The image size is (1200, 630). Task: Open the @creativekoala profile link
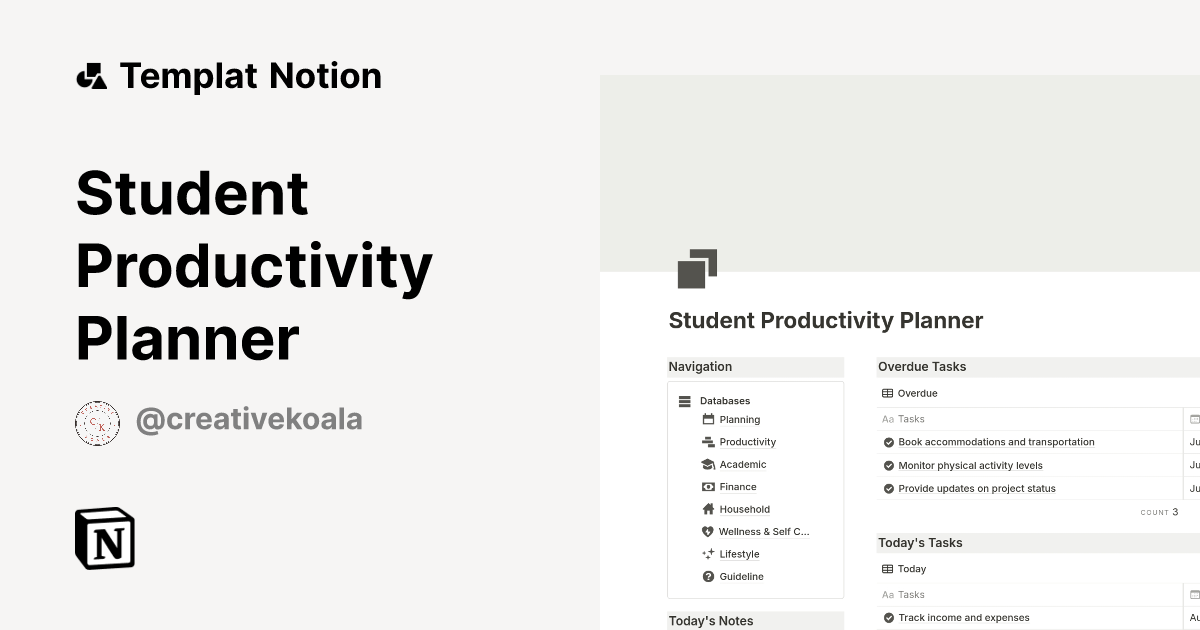click(252, 420)
